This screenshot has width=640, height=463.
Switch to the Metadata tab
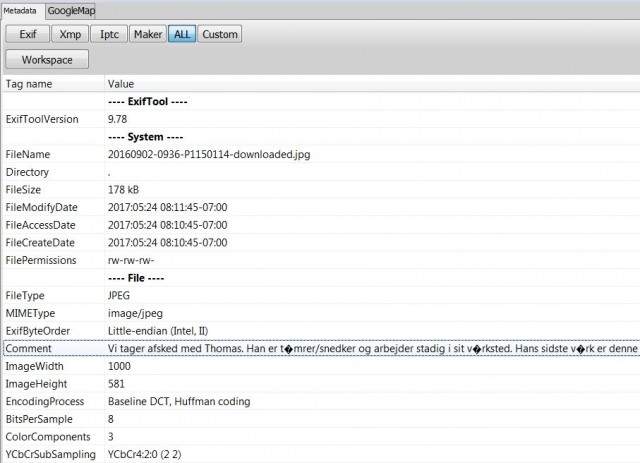coord(20,11)
